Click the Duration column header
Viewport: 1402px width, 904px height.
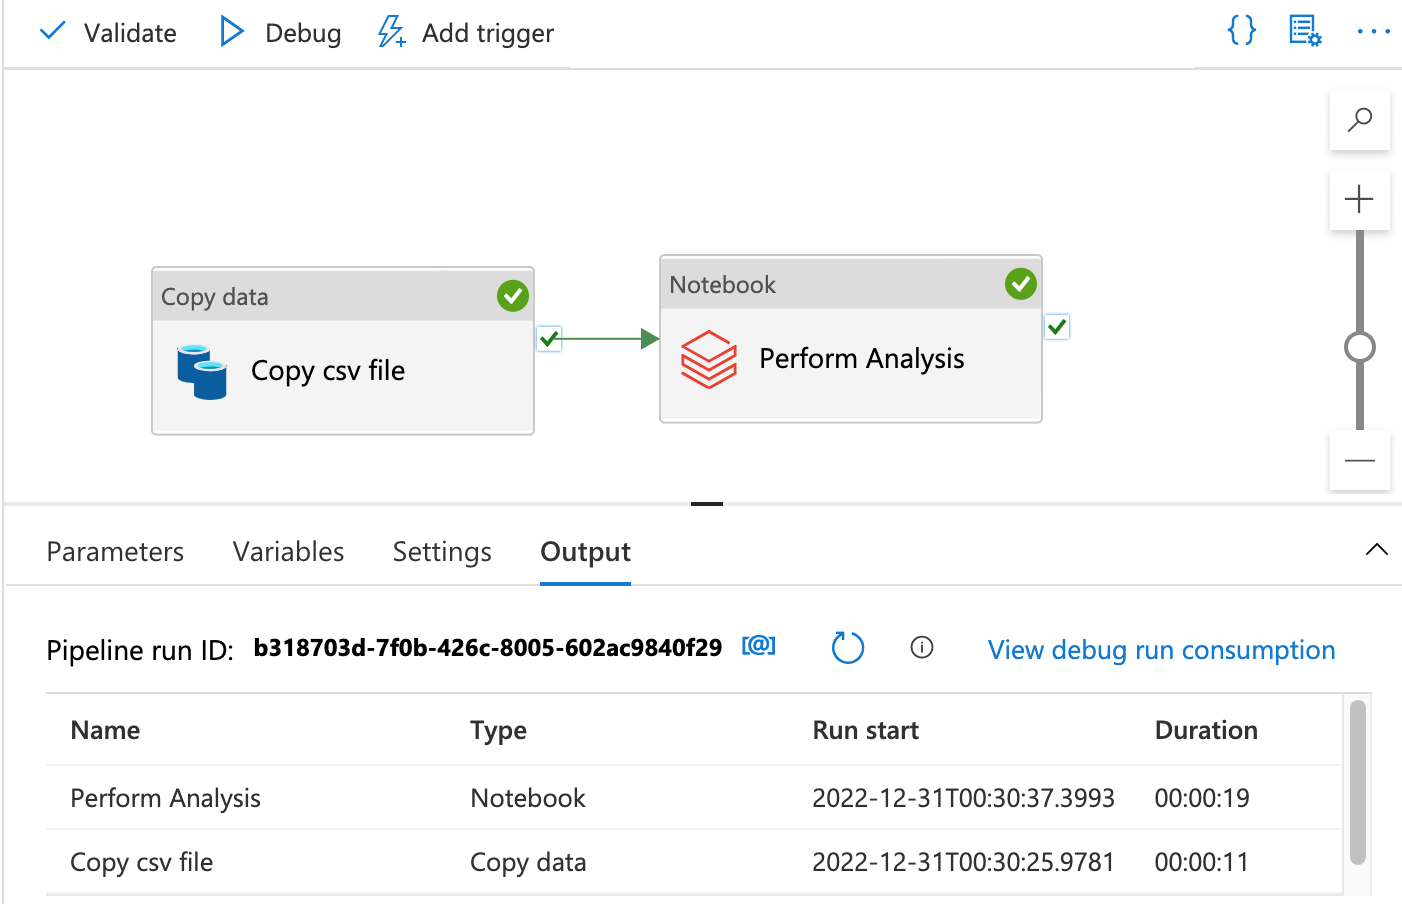pos(1206,730)
